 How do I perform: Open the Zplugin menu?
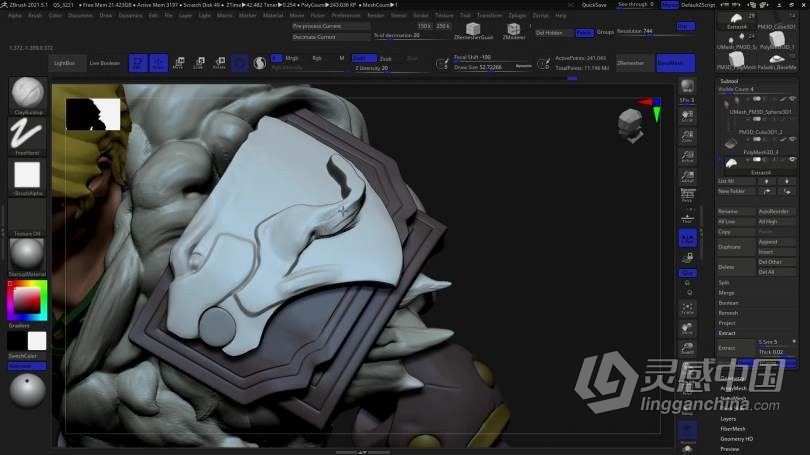pyautogui.click(x=517, y=15)
